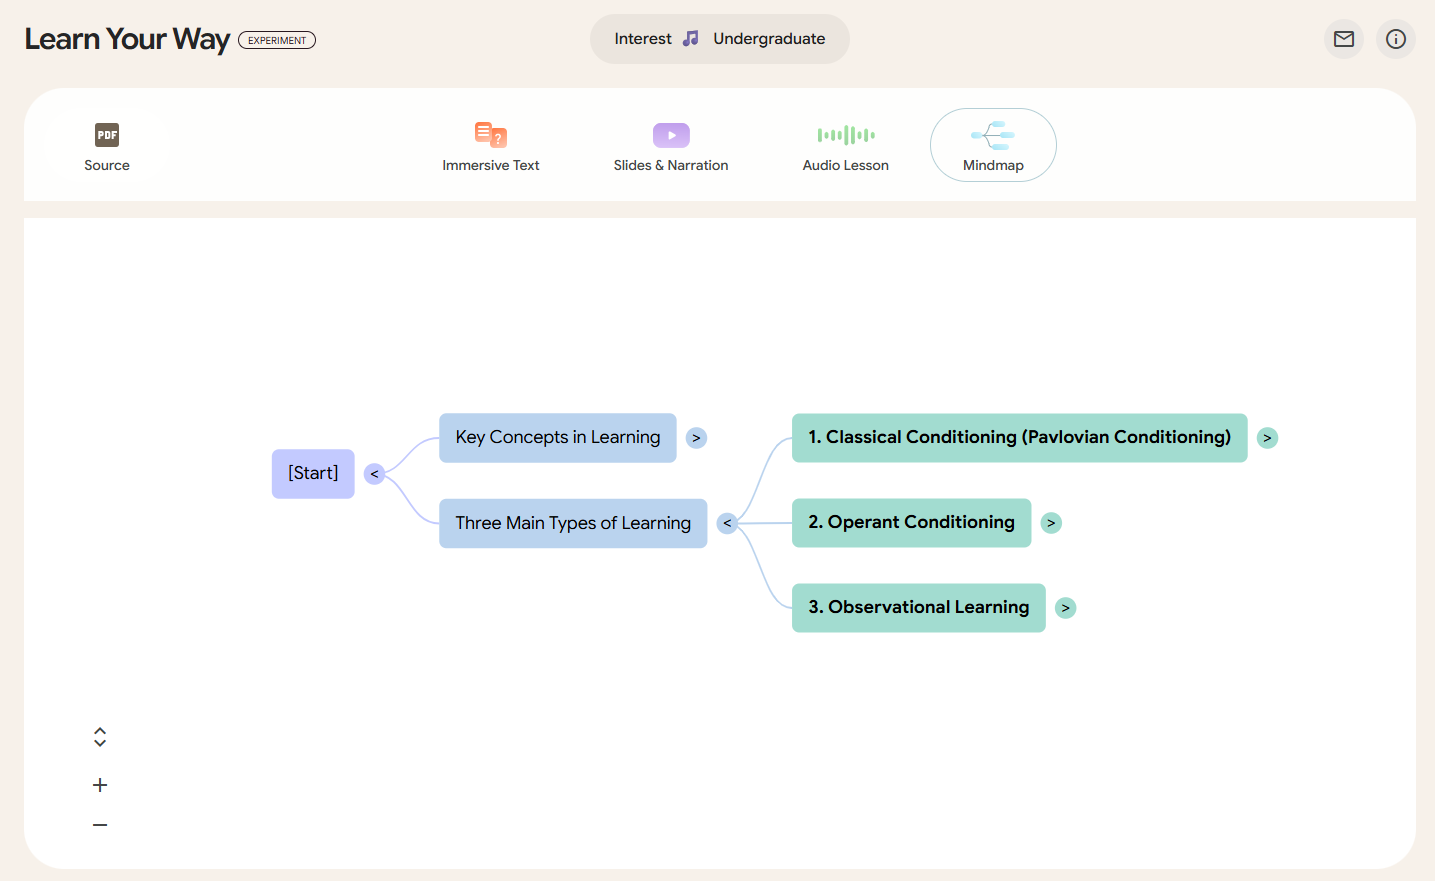Expand the Key Concepts in Learning node

[696, 437]
